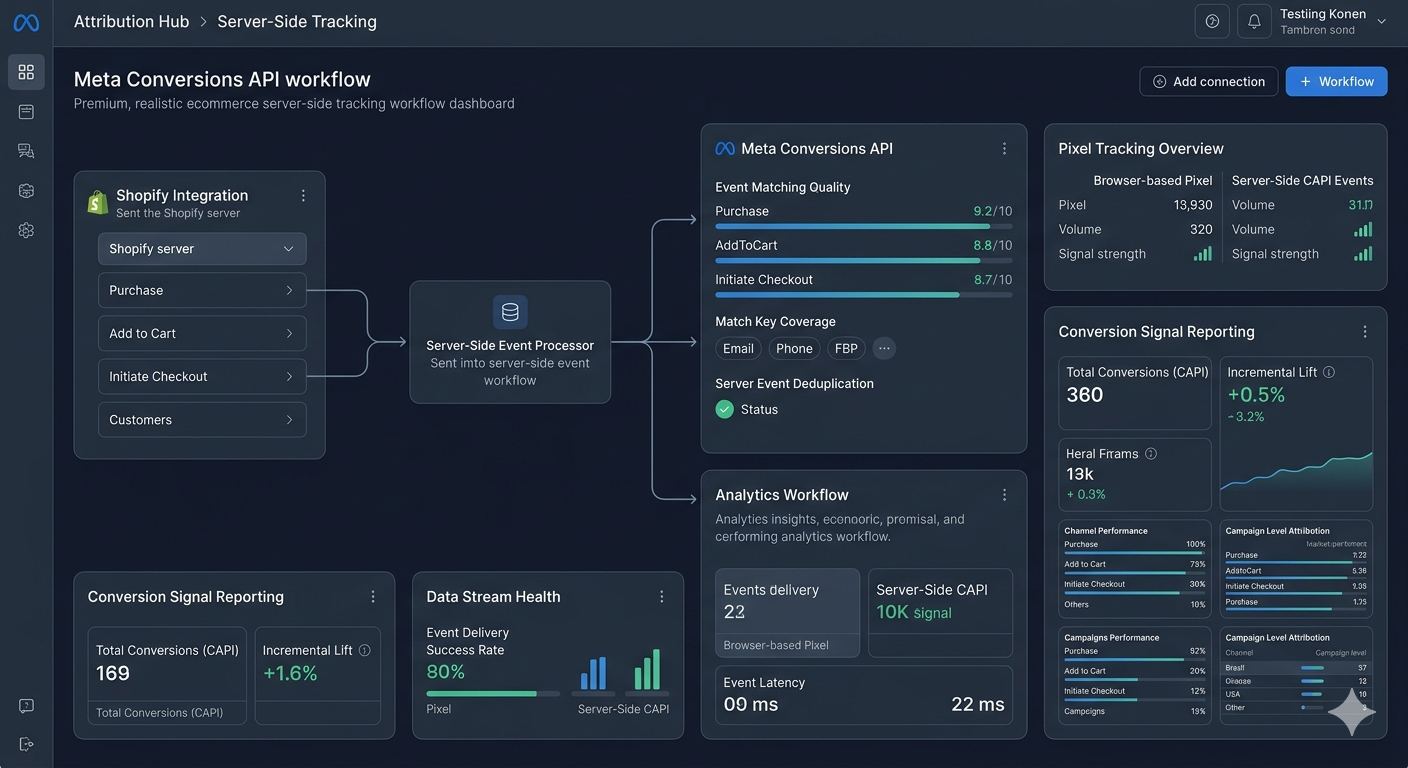This screenshot has height=768, width=1408.
Task: Click info icon beside +1.6% Incremental Lift
Action: (364, 650)
